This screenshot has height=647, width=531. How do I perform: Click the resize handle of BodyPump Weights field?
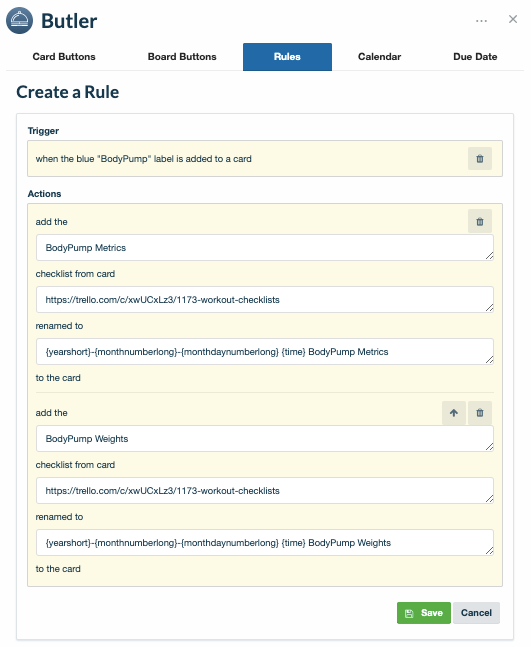(489, 447)
